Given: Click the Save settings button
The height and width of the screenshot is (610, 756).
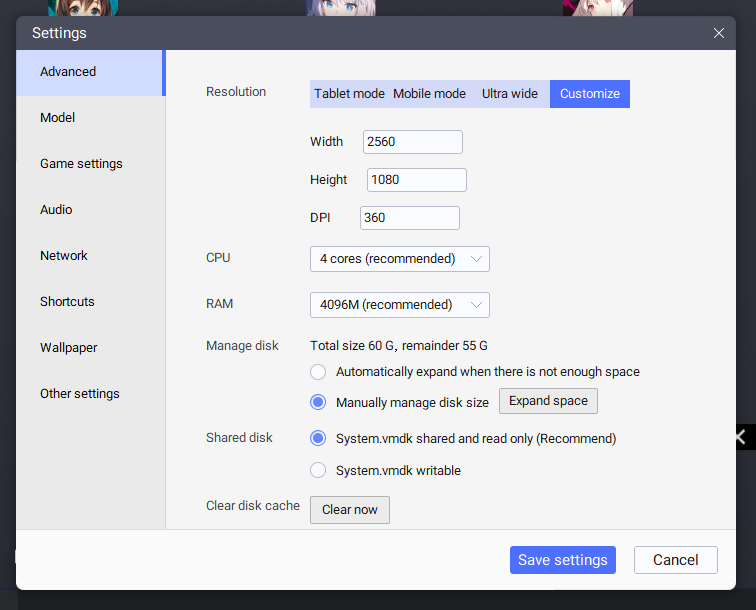Looking at the screenshot, I should click(x=563, y=560).
